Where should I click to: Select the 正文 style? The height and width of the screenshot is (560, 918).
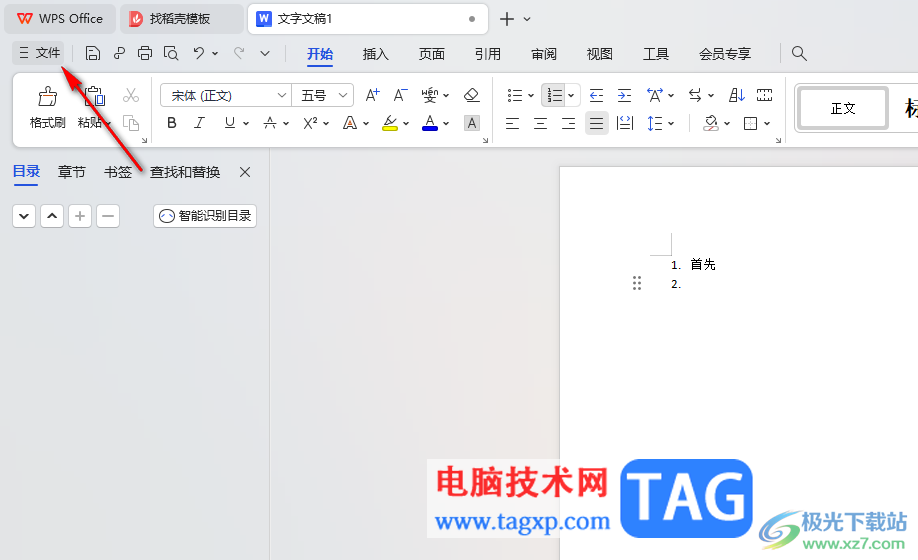point(843,108)
